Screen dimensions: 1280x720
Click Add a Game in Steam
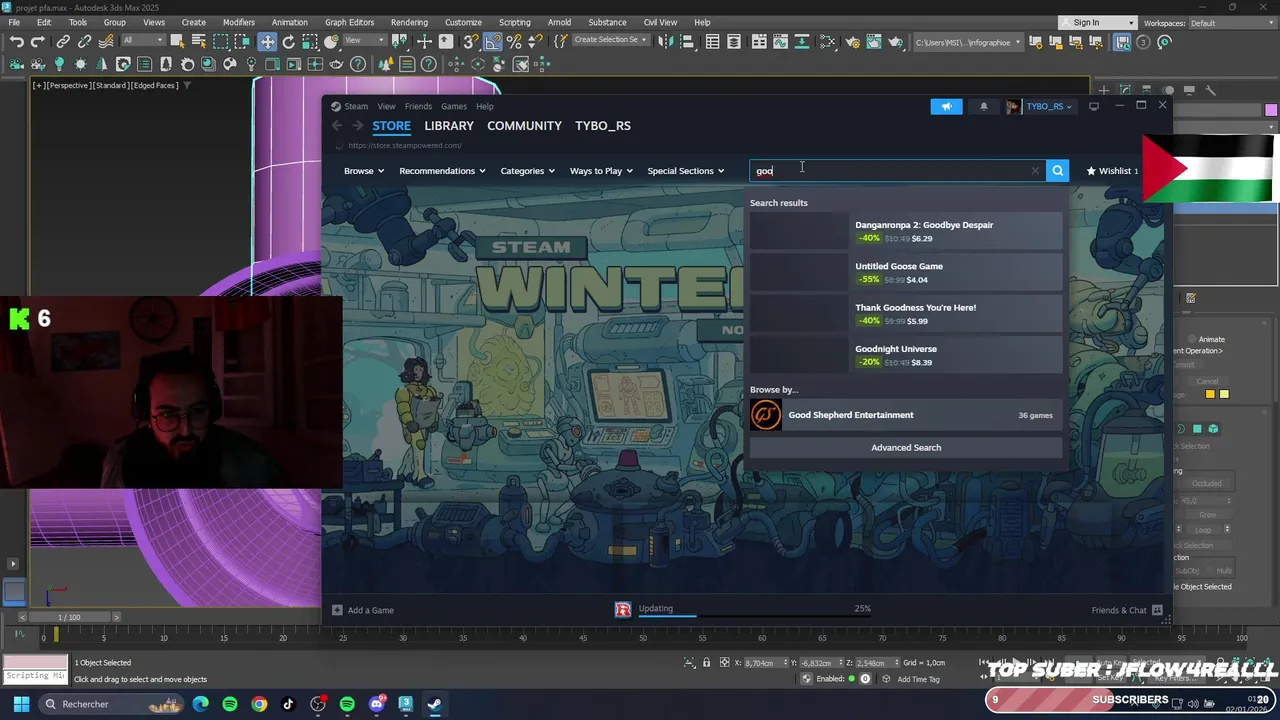[363, 610]
